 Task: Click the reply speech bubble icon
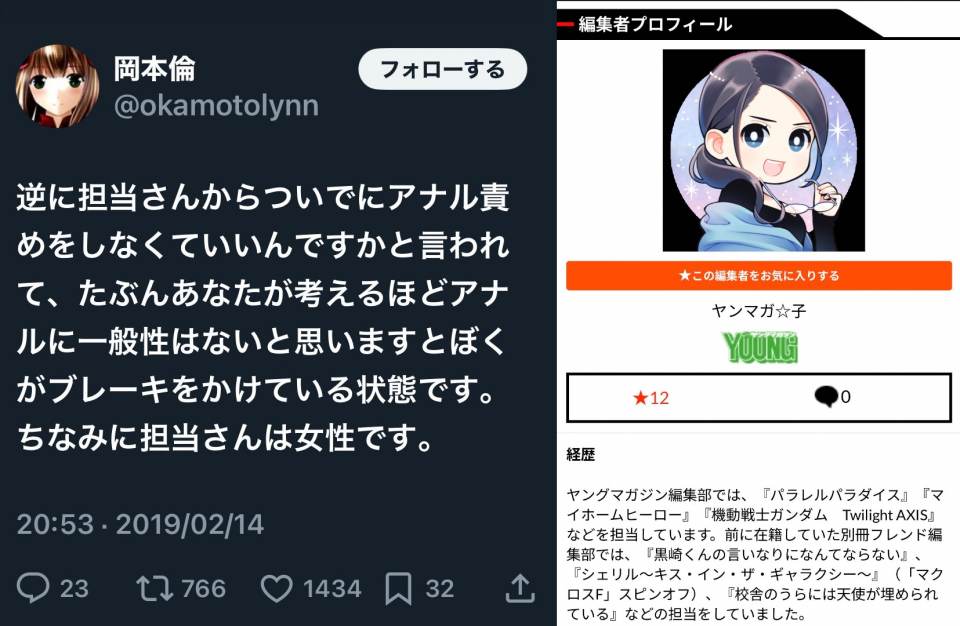[32, 588]
